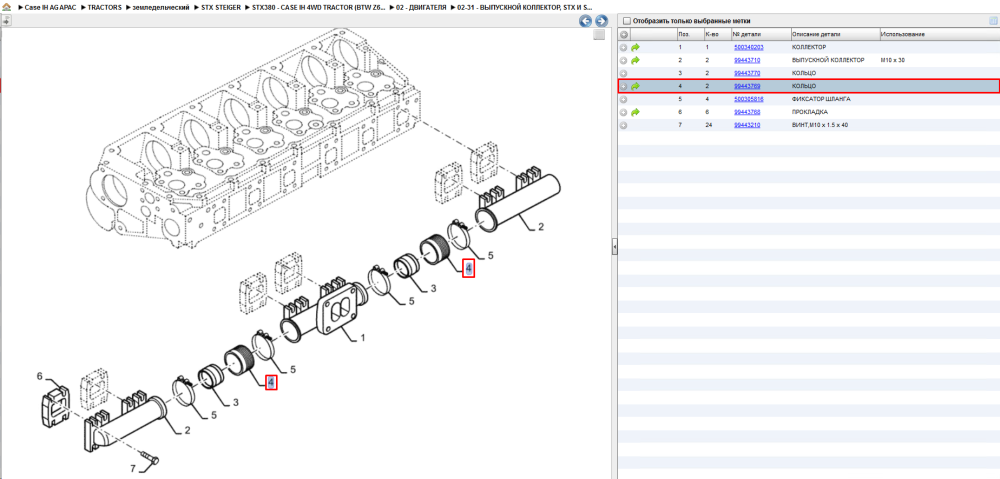Viewport: 1000px width, 479px height.
Task: Click plus icon for ПРОКЛАДКА row
Action: tap(624, 112)
